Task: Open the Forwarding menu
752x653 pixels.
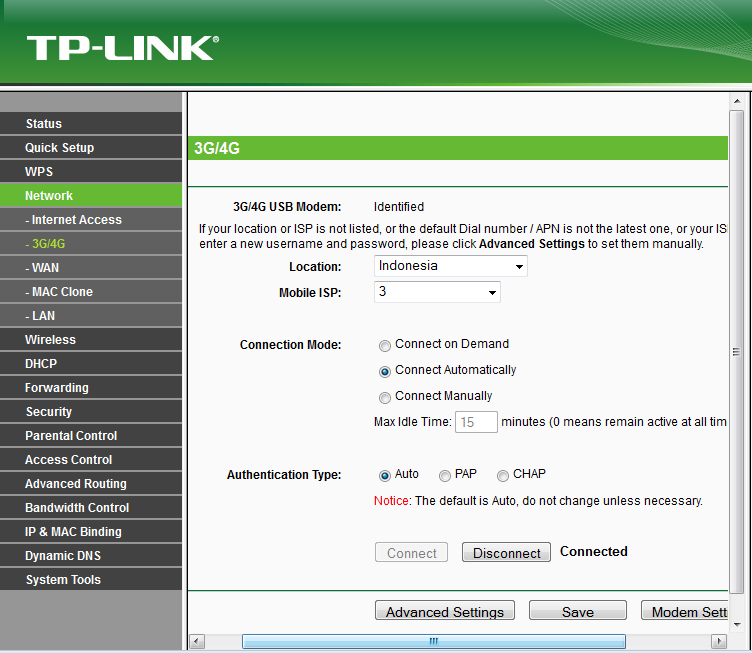Action: (91, 387)
